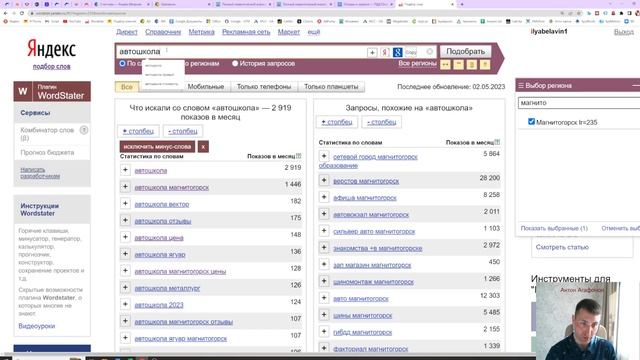The image size is (640, 360).
Task: Click the «исключить минус-слова» button
Action: click(x=157, y=147)
